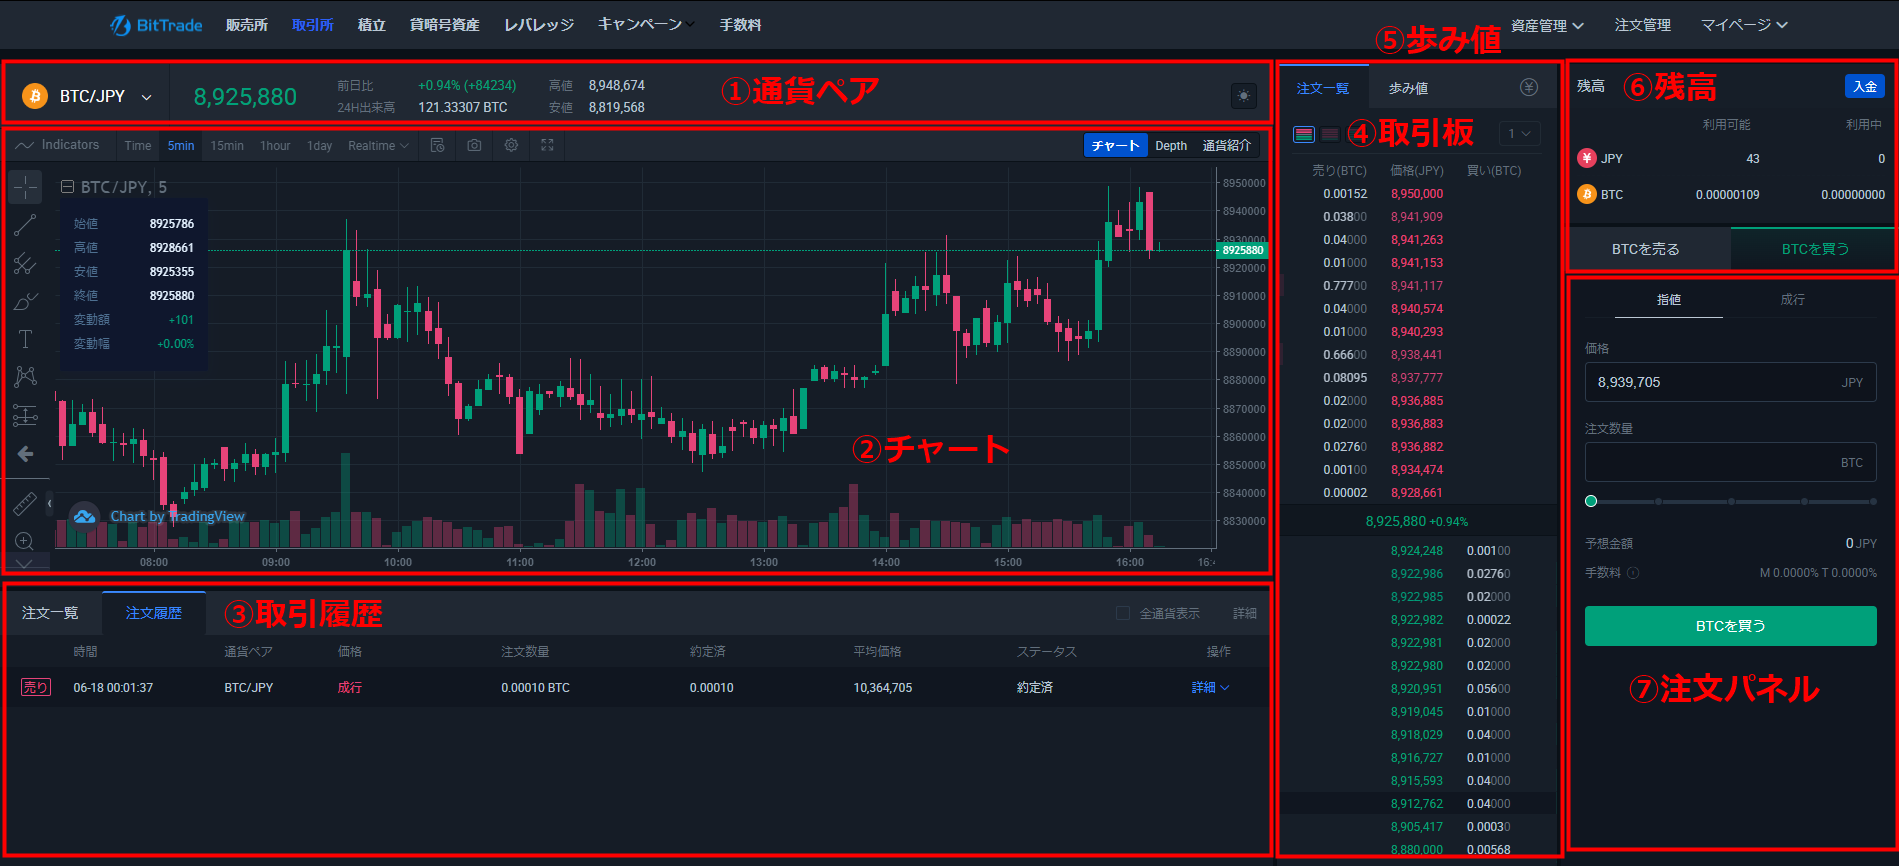Open chart settings gear icon
This screenshot has width=1899, height=866.
pyautogui.click(x=511, y=145)
